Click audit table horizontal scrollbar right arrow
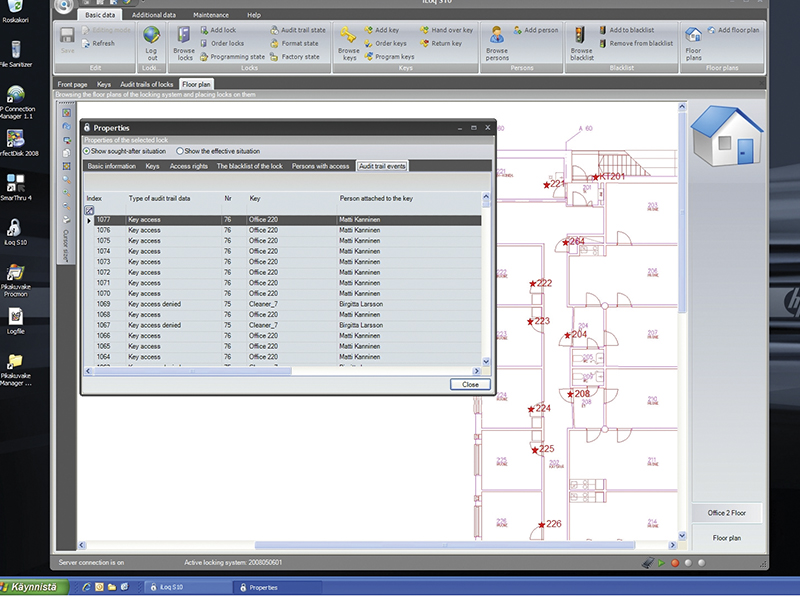Screen dimensions: 800x600 (x=477, y=371)
